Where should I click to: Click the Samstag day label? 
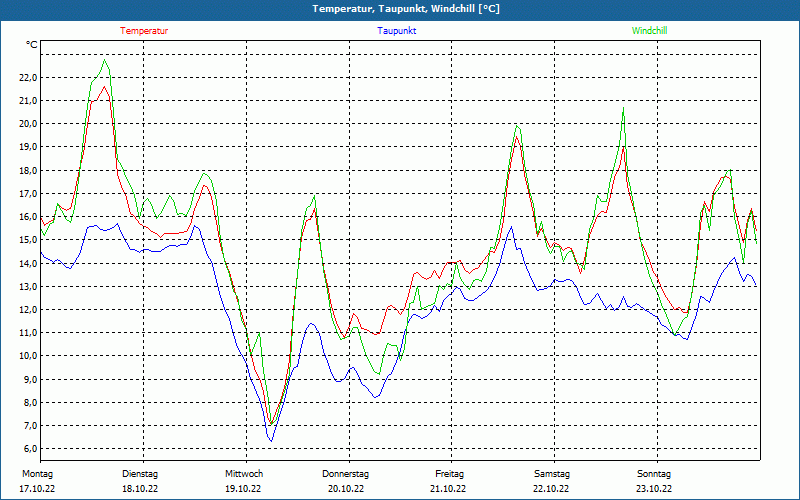click(552, 474)
